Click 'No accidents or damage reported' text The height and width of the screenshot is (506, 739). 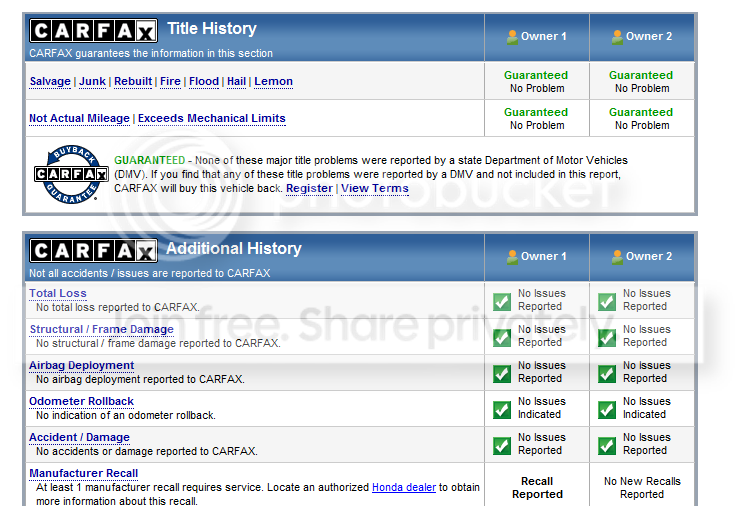coord(147,451)
